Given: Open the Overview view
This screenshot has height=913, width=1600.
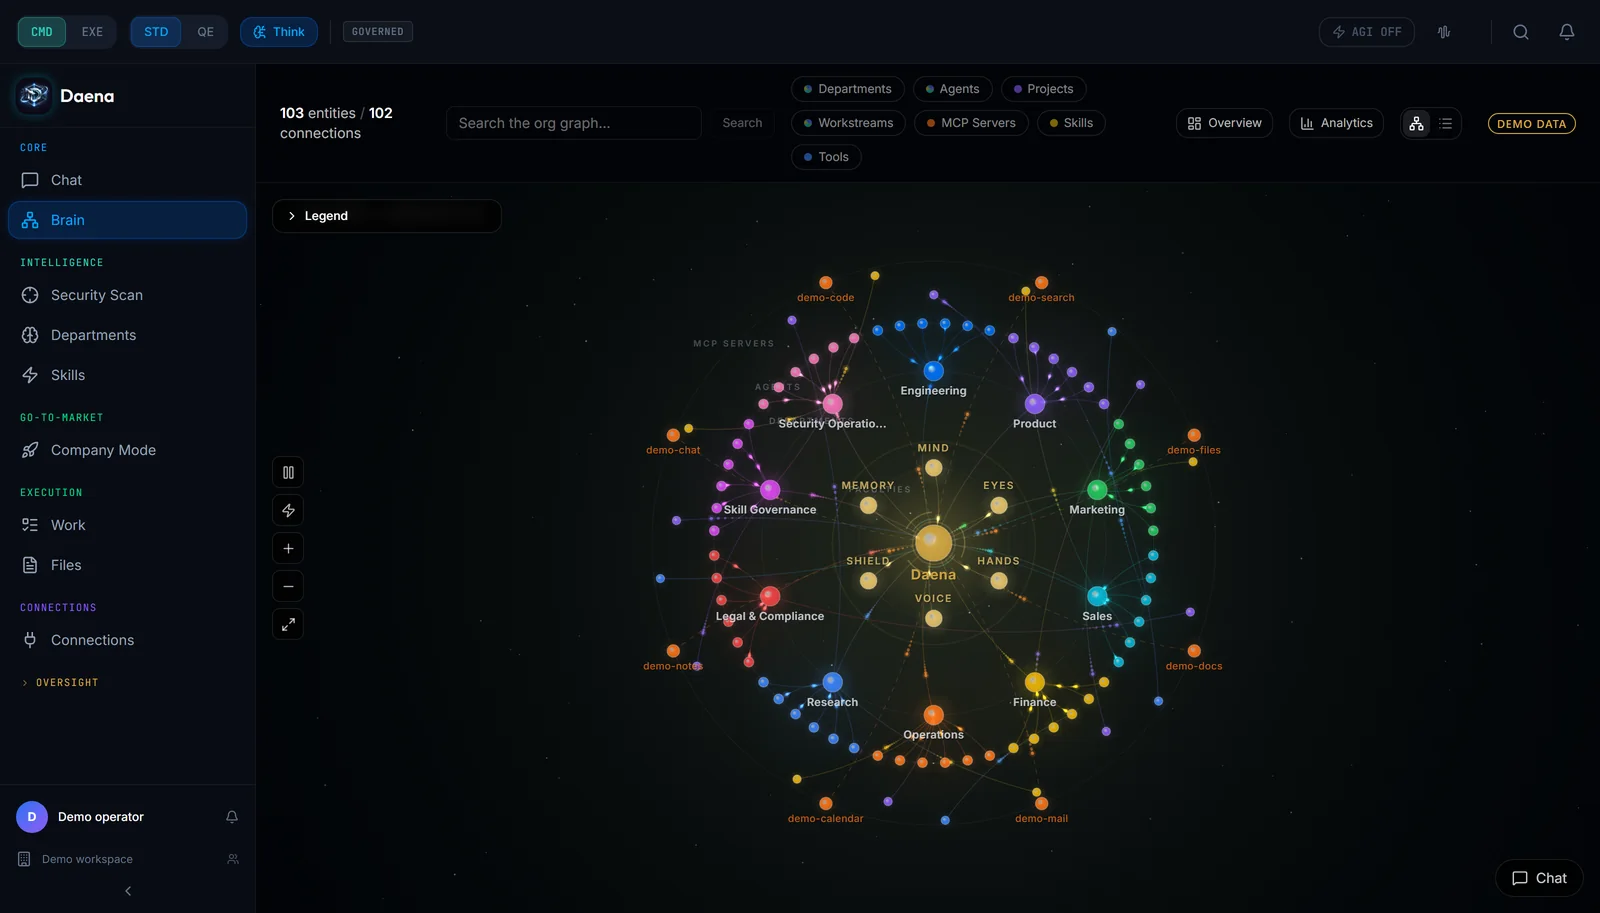Looking at the screenshot, I should (1224, 123).
